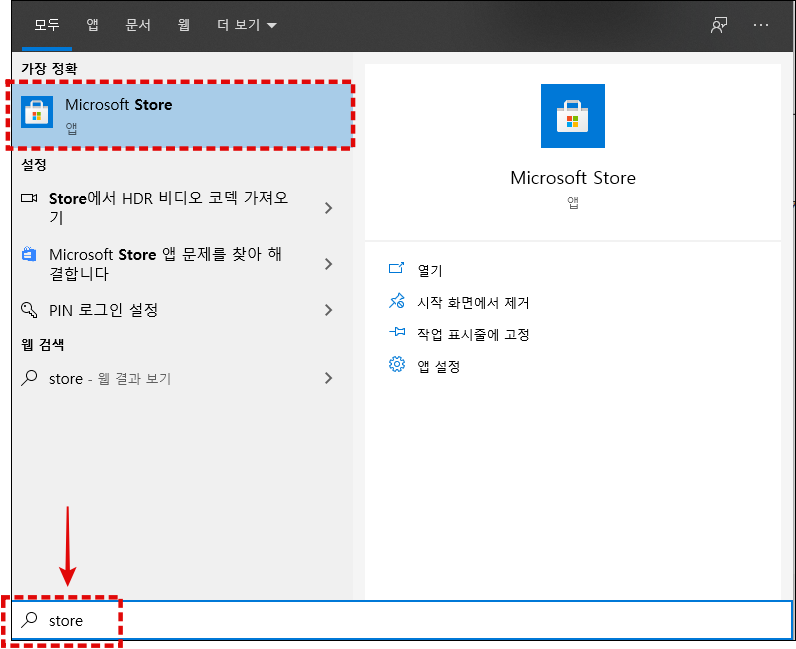
Task: Click 열기 to open the app
Action: [430, 270]
